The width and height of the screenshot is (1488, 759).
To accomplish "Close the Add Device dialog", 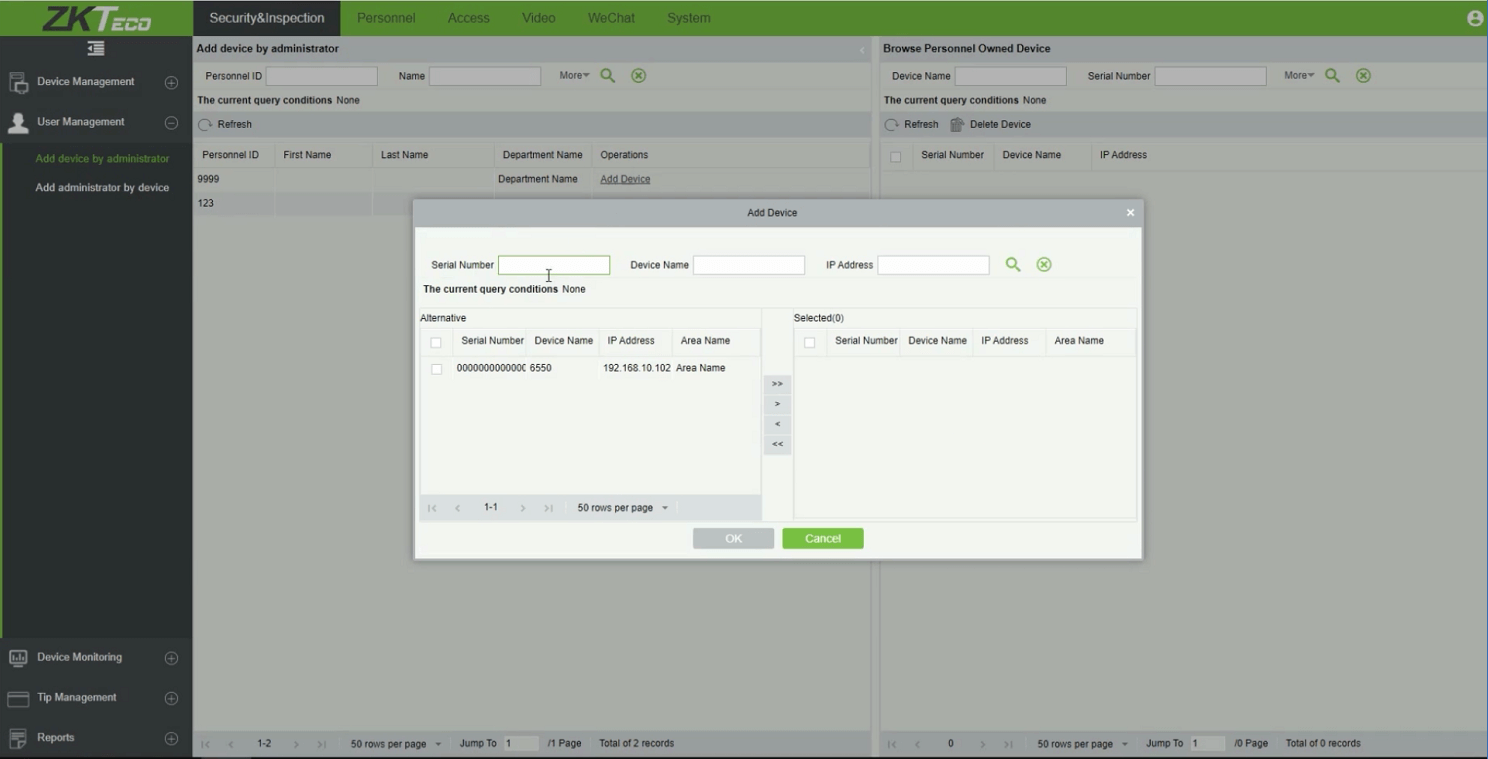I will (1130, 213).
